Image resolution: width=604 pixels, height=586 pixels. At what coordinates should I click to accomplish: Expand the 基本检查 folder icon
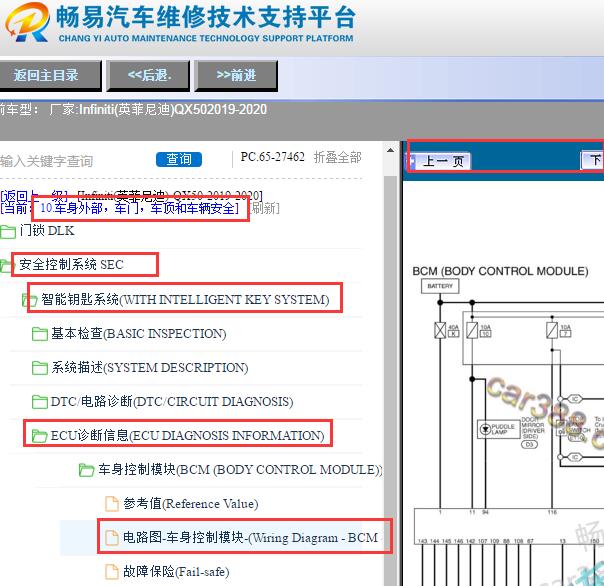tap(40, 334)
